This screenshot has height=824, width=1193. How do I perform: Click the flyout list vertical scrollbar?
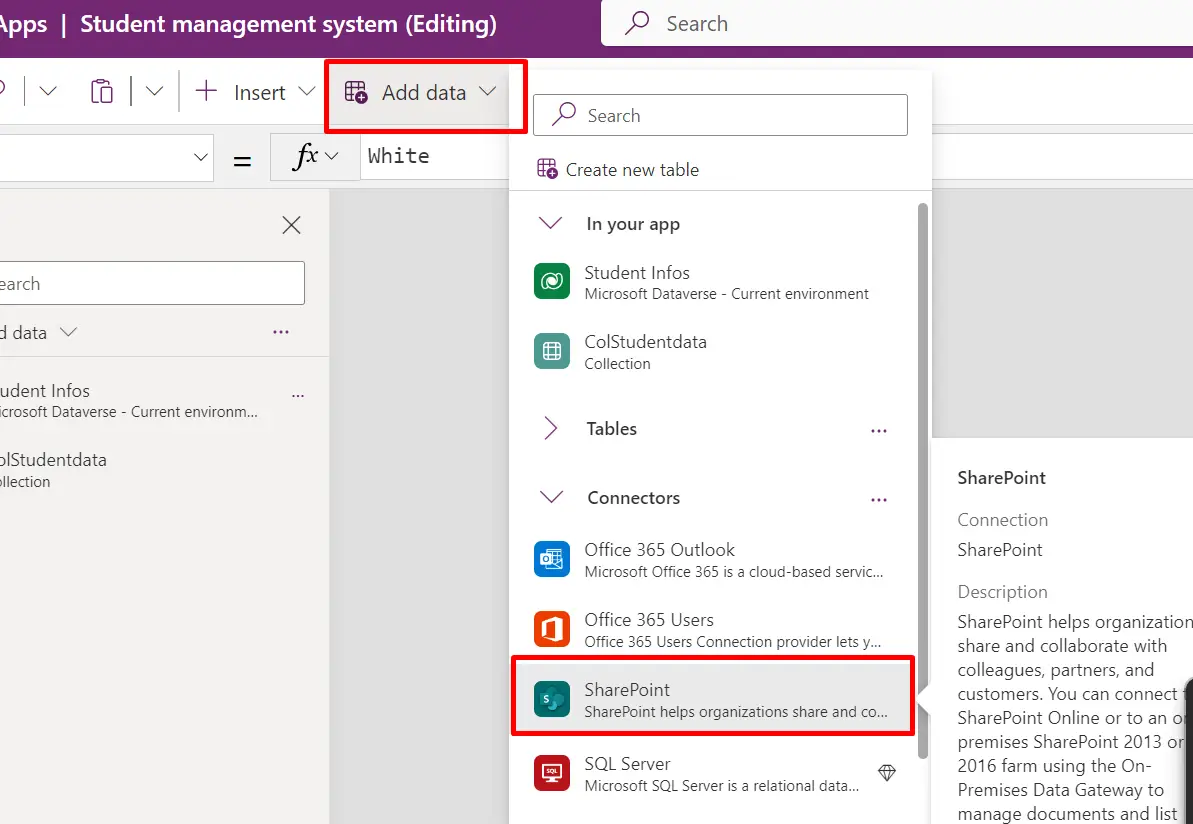[x=923, y=480]
